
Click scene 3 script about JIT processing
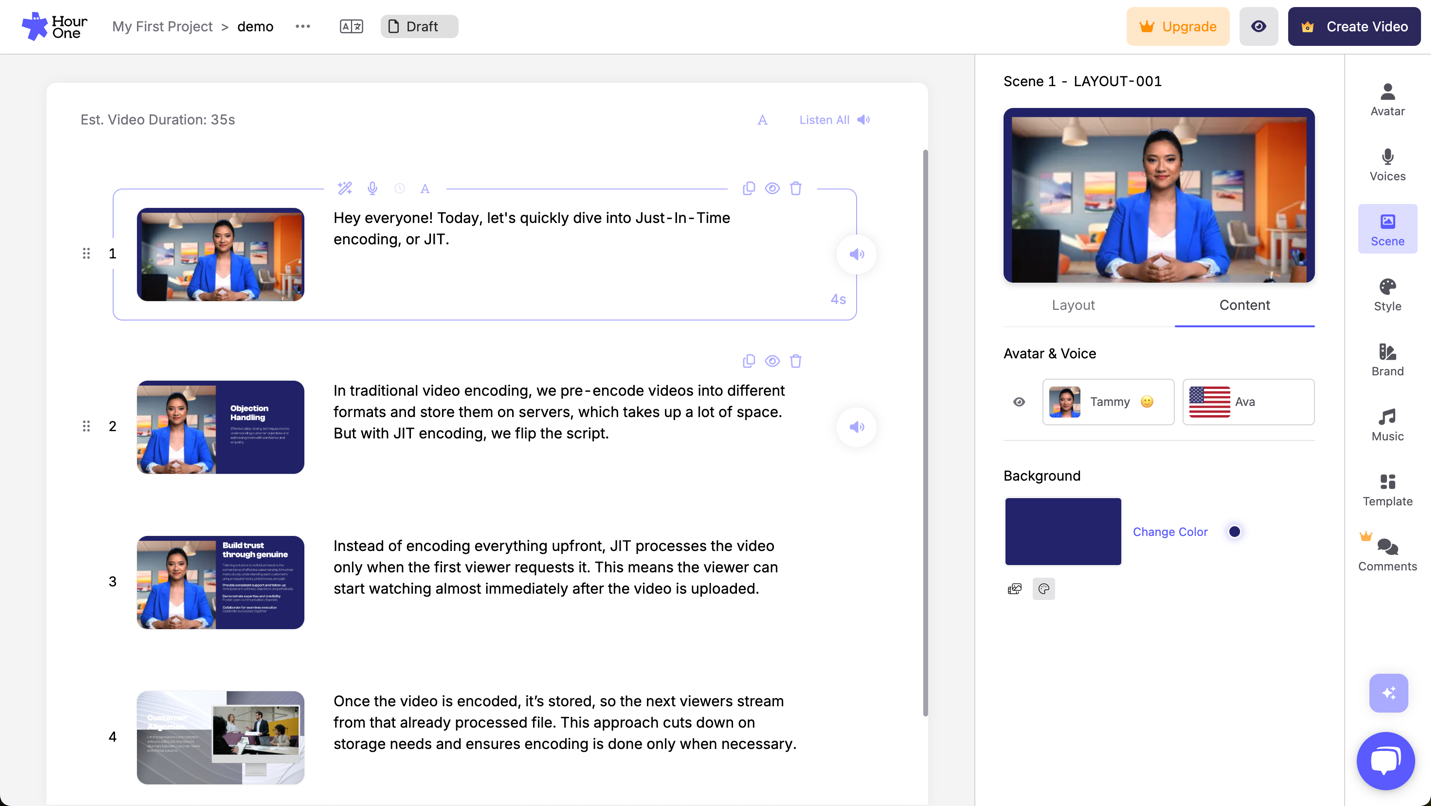coord(556,567)
